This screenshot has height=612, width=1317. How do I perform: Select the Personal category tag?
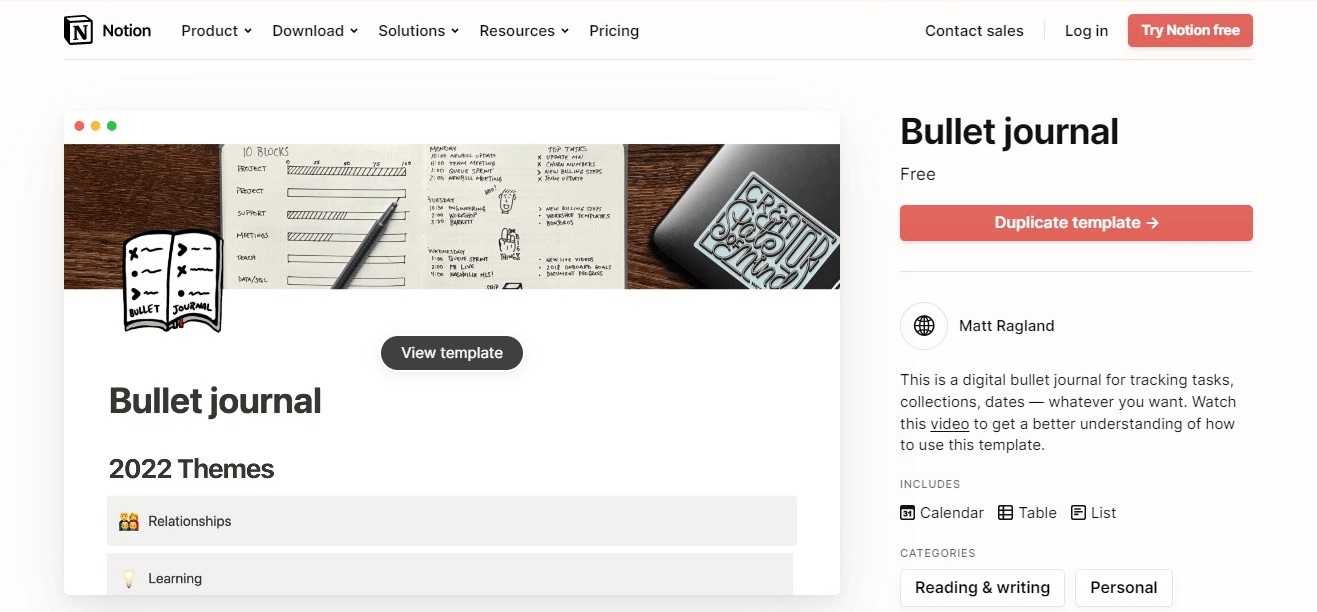[1123, 587]
